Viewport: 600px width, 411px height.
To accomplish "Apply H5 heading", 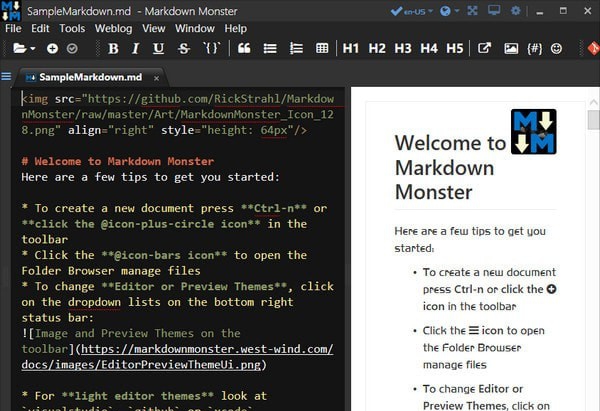I will coord(455,49).
